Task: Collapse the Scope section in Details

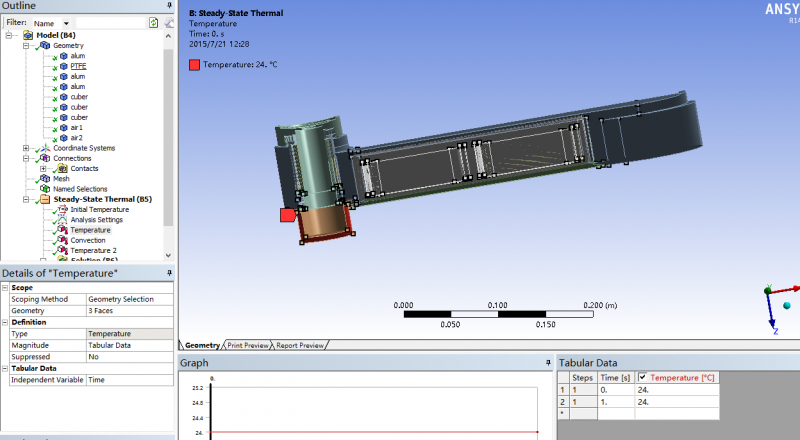Action: pyautogui.click(x=5, y=288)
